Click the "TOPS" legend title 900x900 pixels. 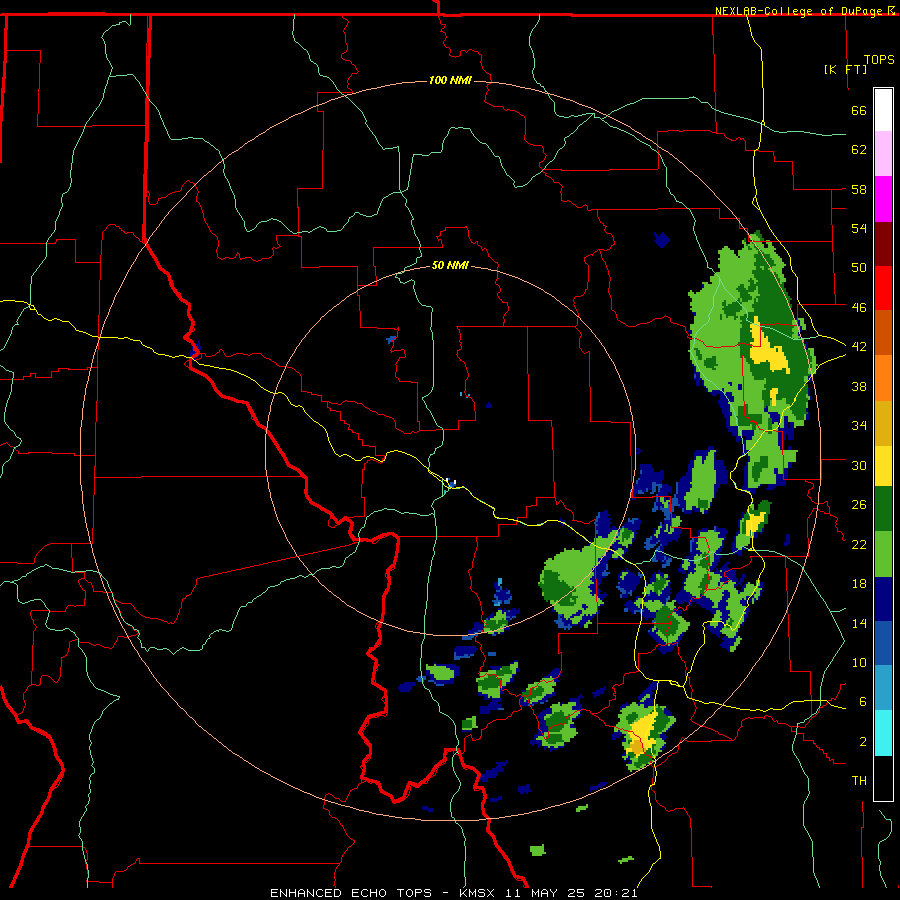tap(879, 60)
